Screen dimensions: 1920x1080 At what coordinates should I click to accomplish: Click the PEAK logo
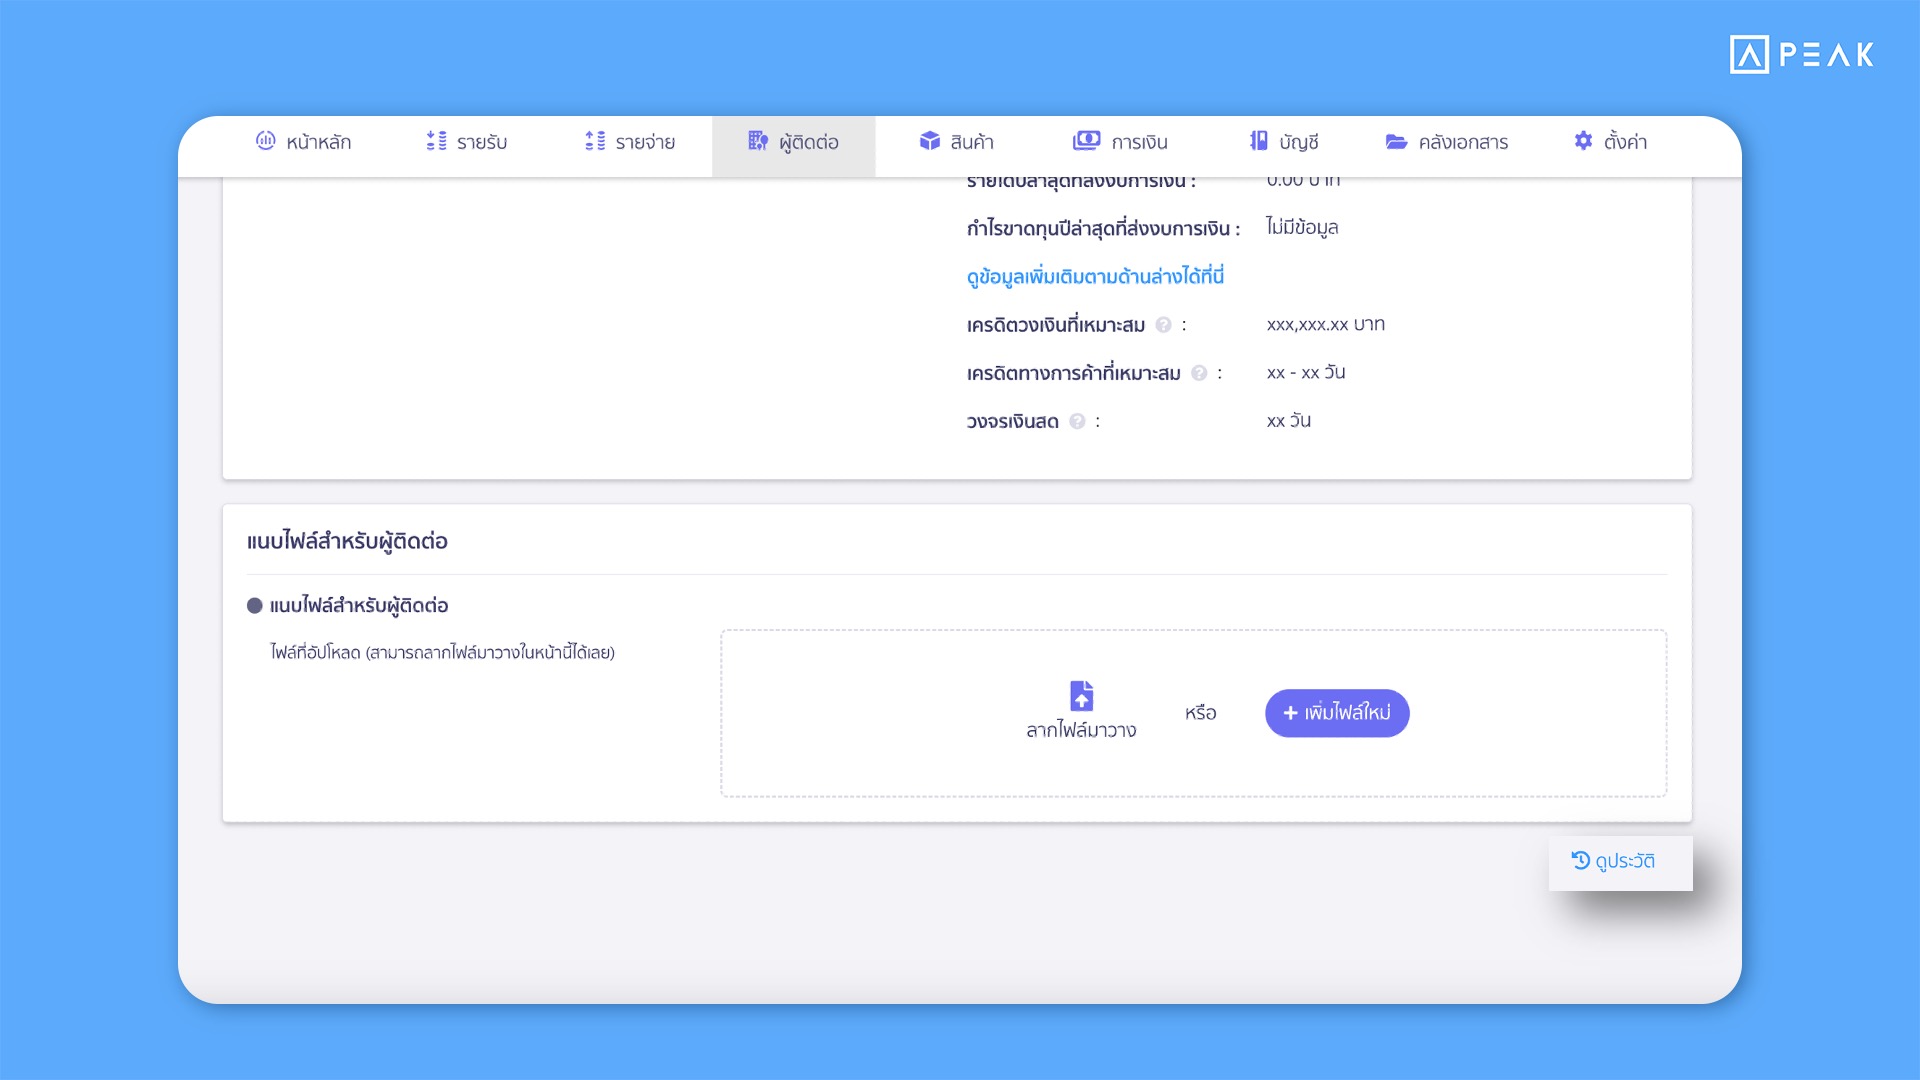coord(1802,54)
